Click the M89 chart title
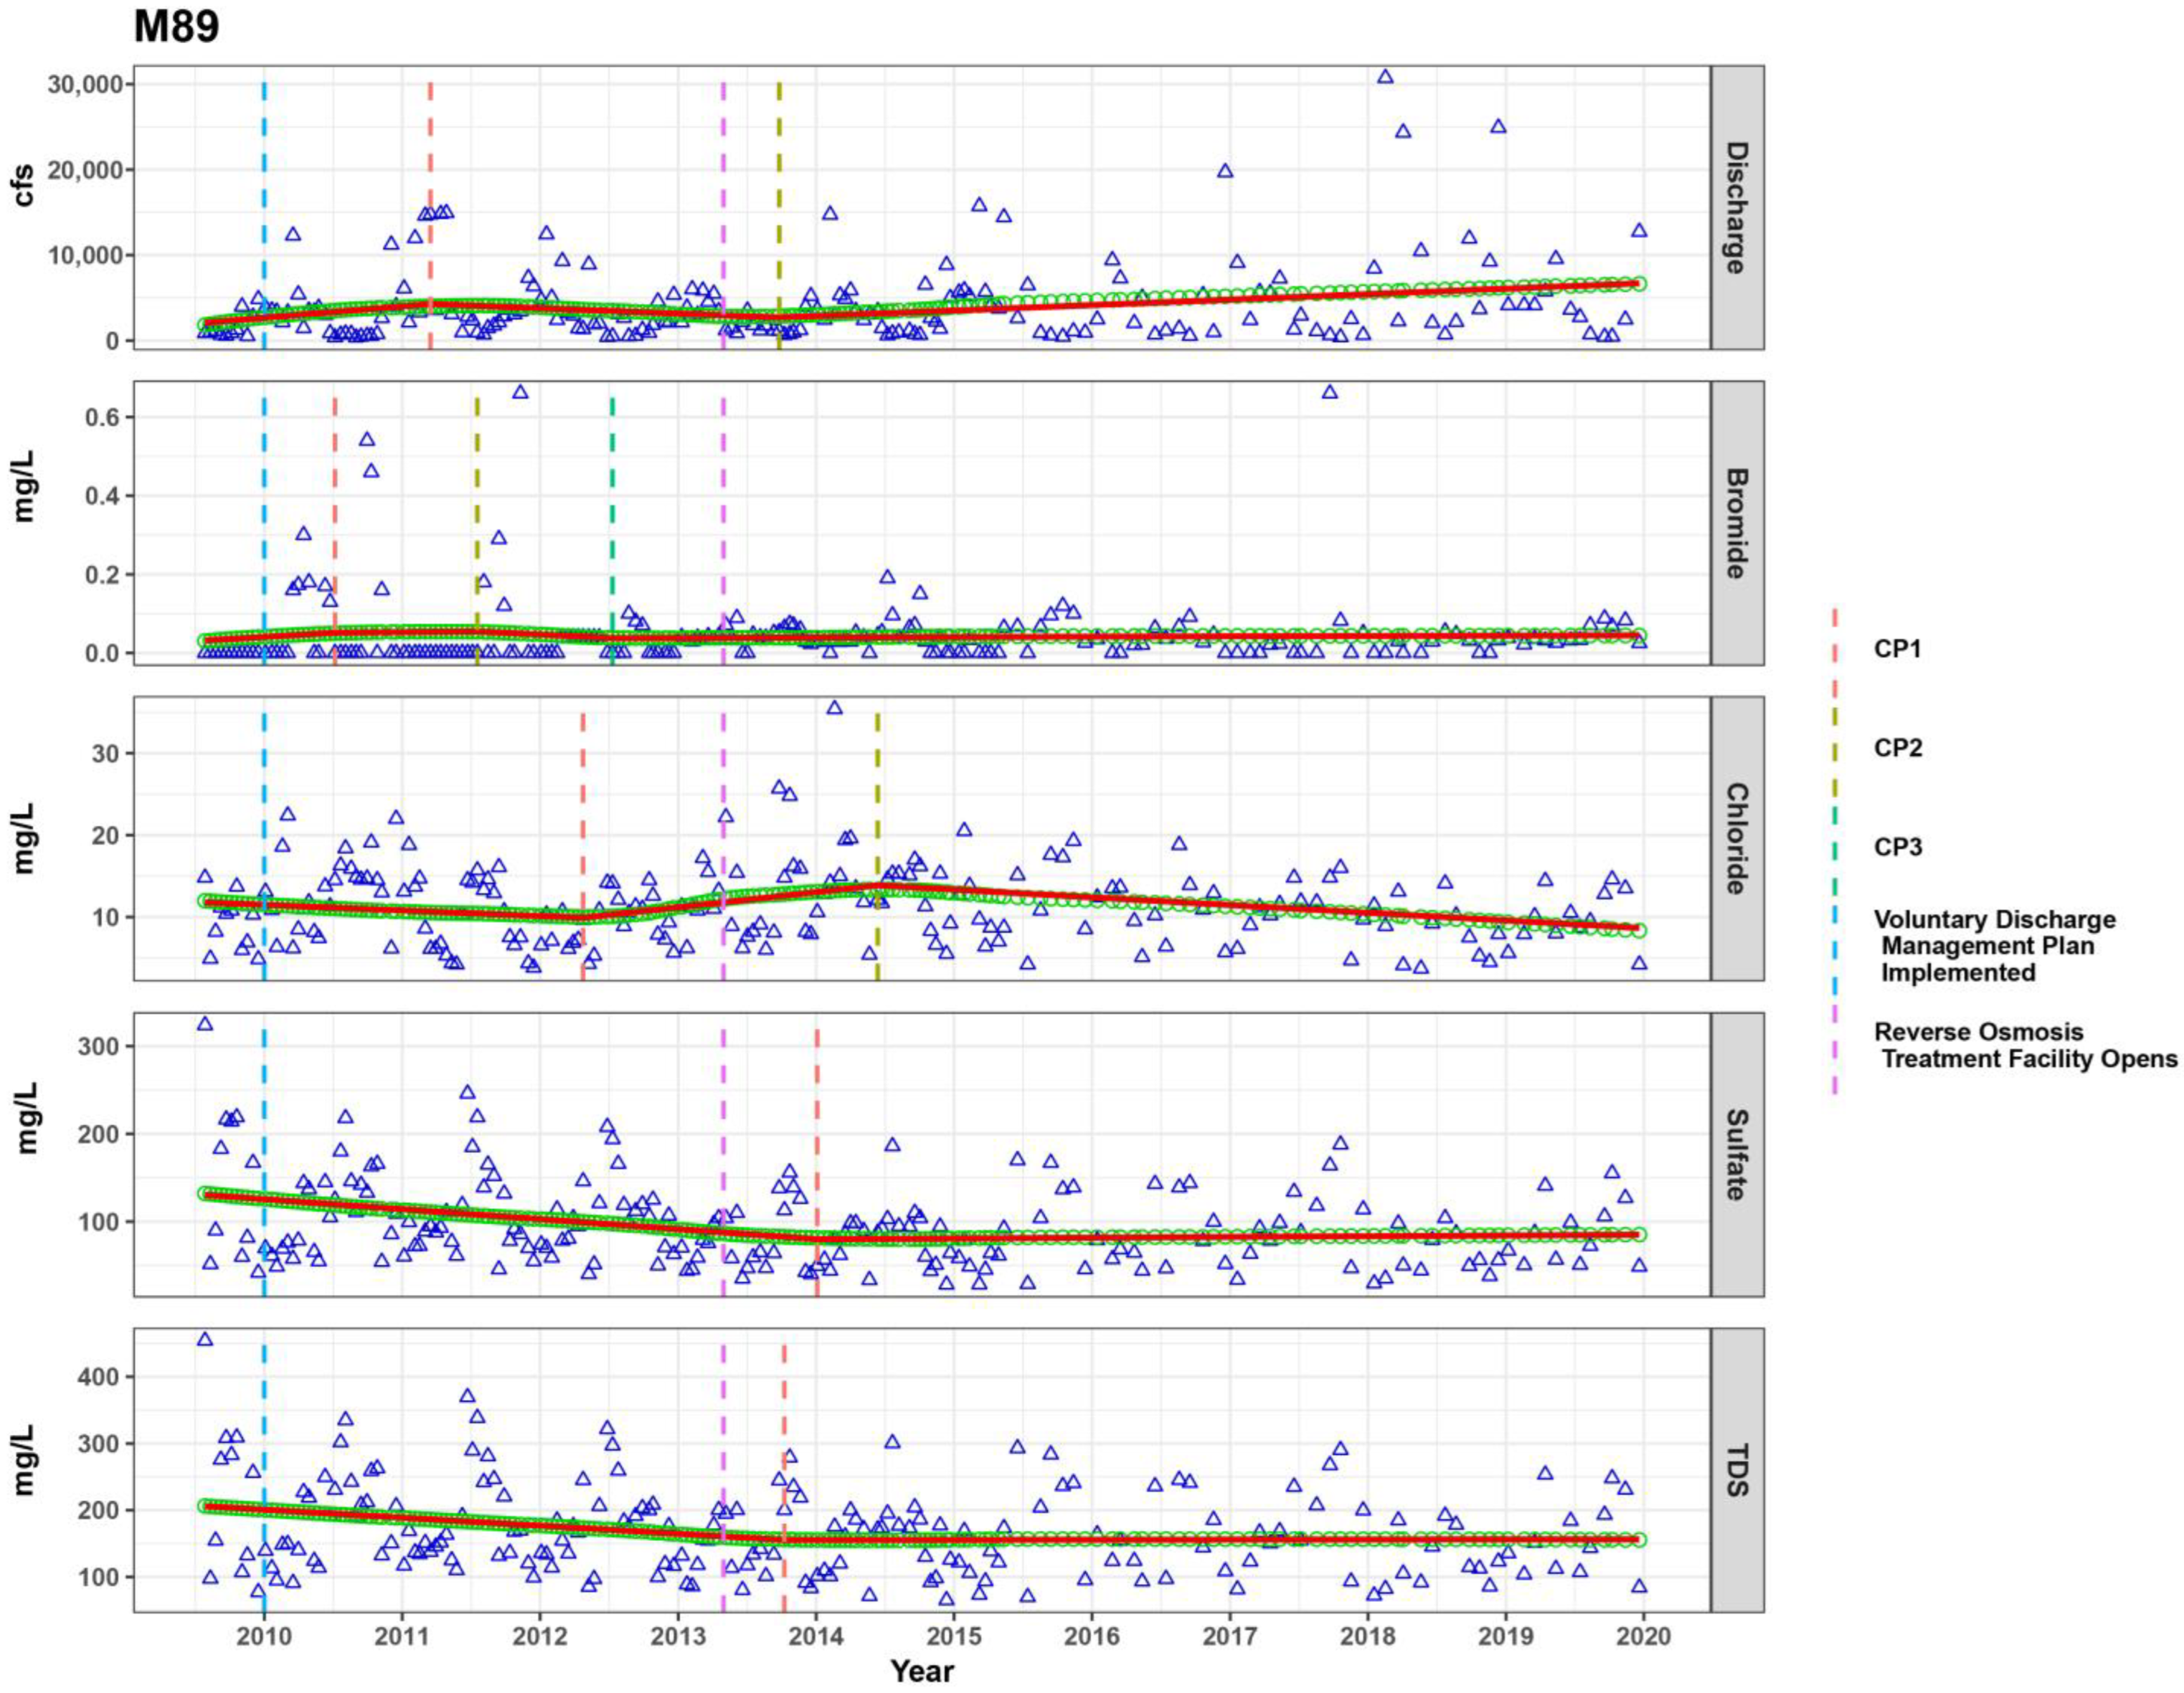2184x1693 pixels. pos(176,27)
